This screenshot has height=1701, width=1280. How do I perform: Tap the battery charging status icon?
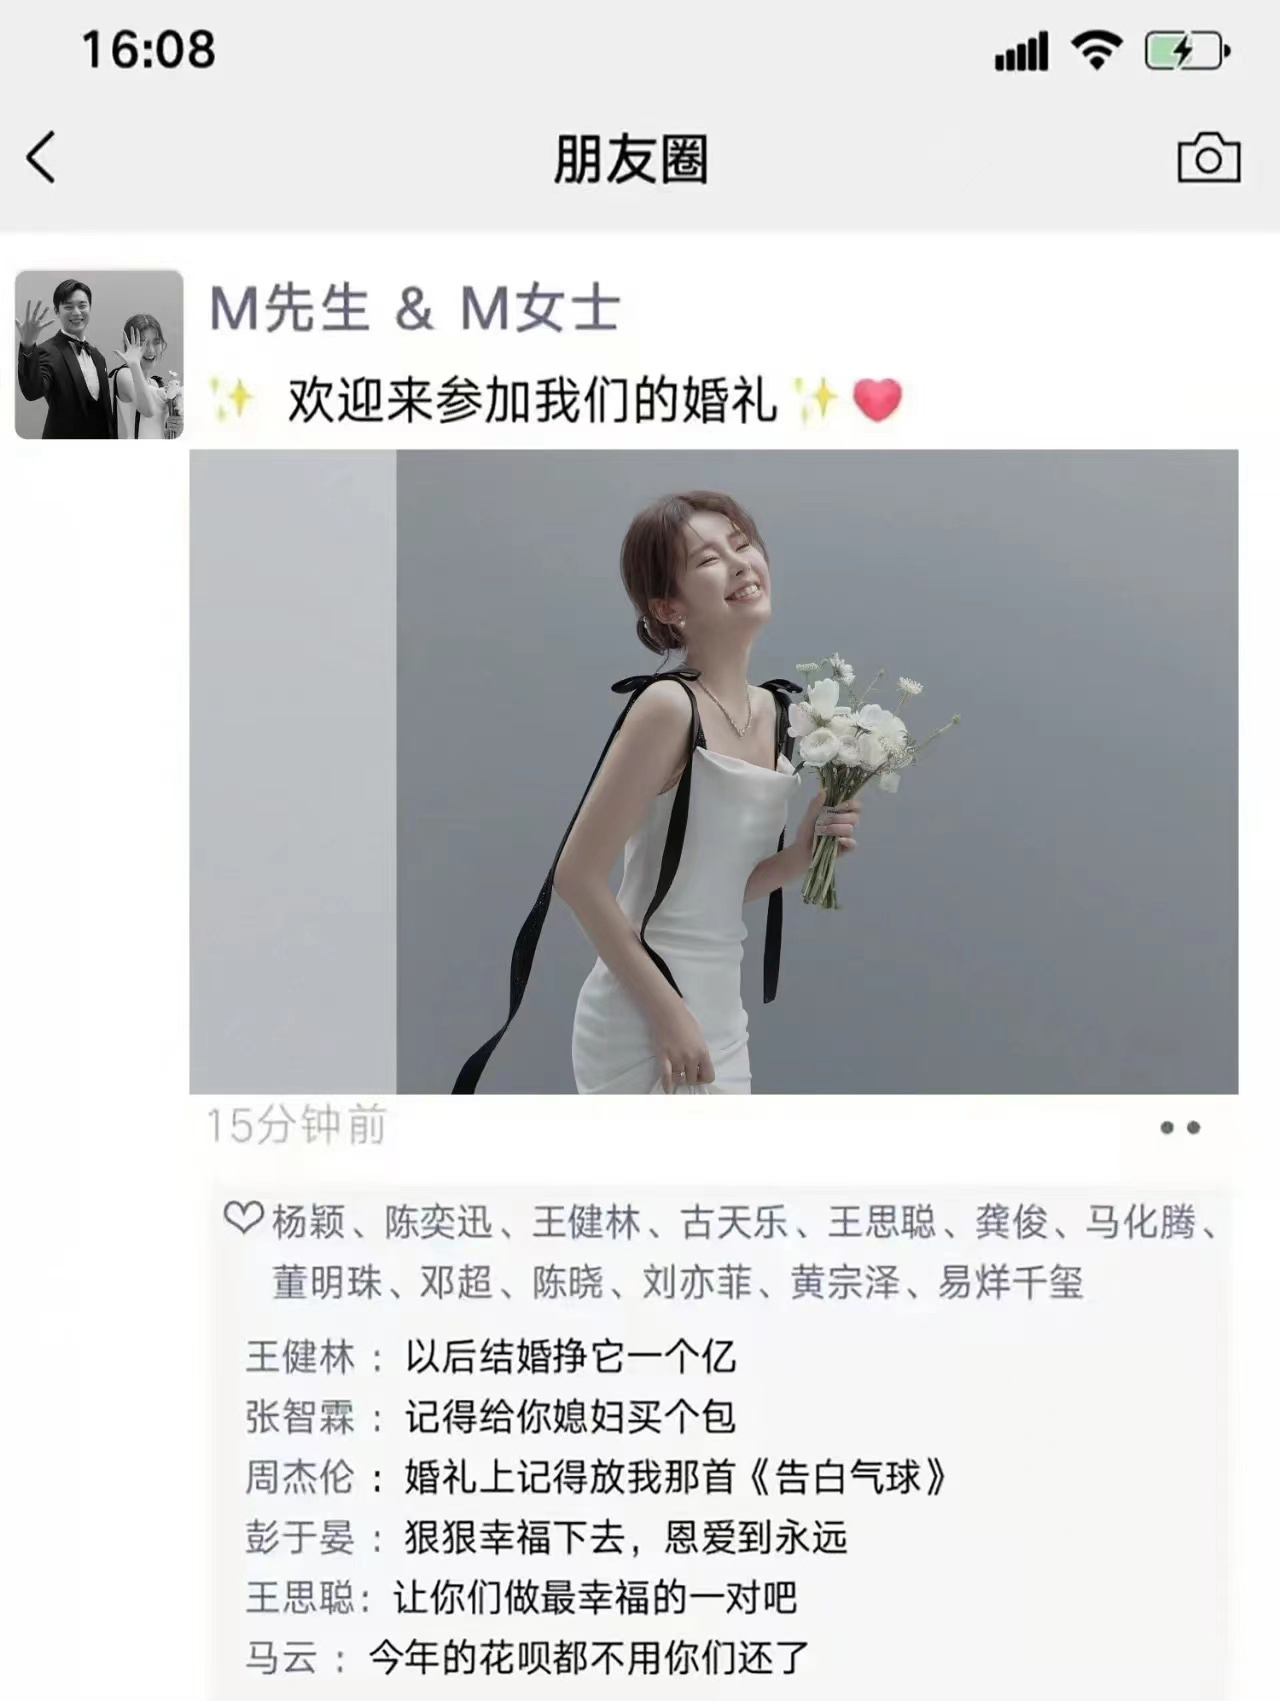coord(1187,50)
